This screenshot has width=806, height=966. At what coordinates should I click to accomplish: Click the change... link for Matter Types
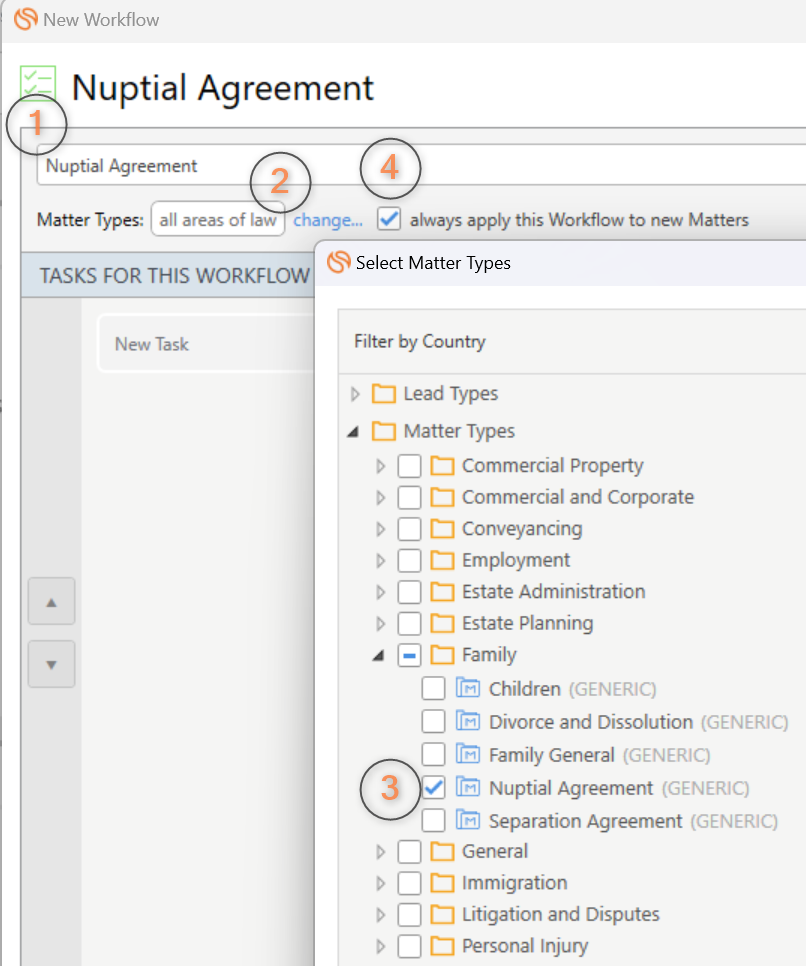[x=328, y=220]
